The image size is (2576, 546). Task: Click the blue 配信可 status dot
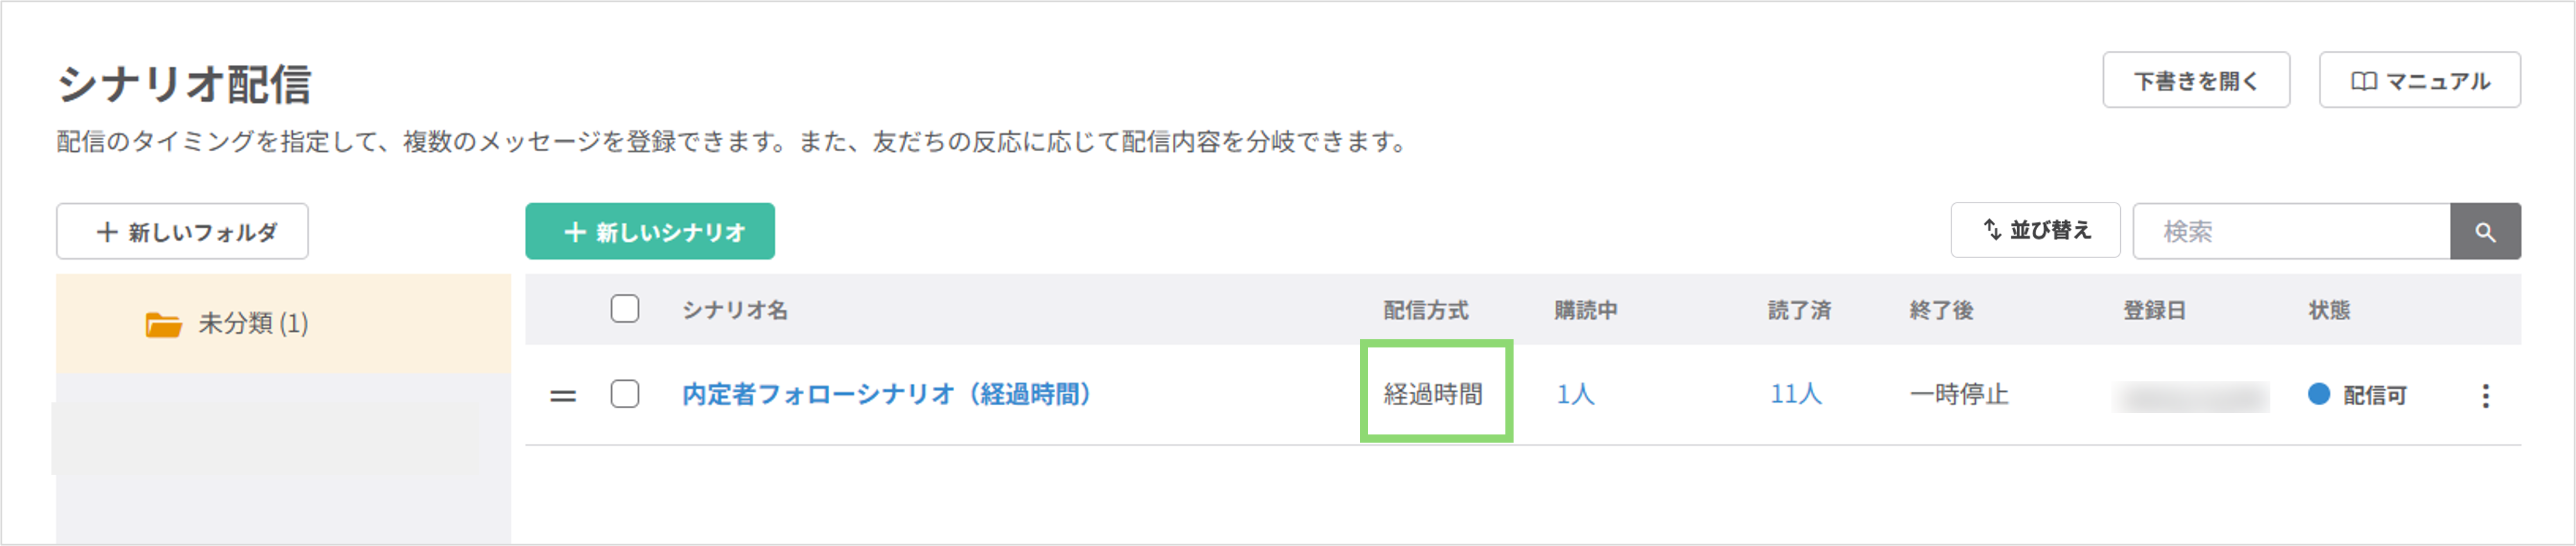2318,394
